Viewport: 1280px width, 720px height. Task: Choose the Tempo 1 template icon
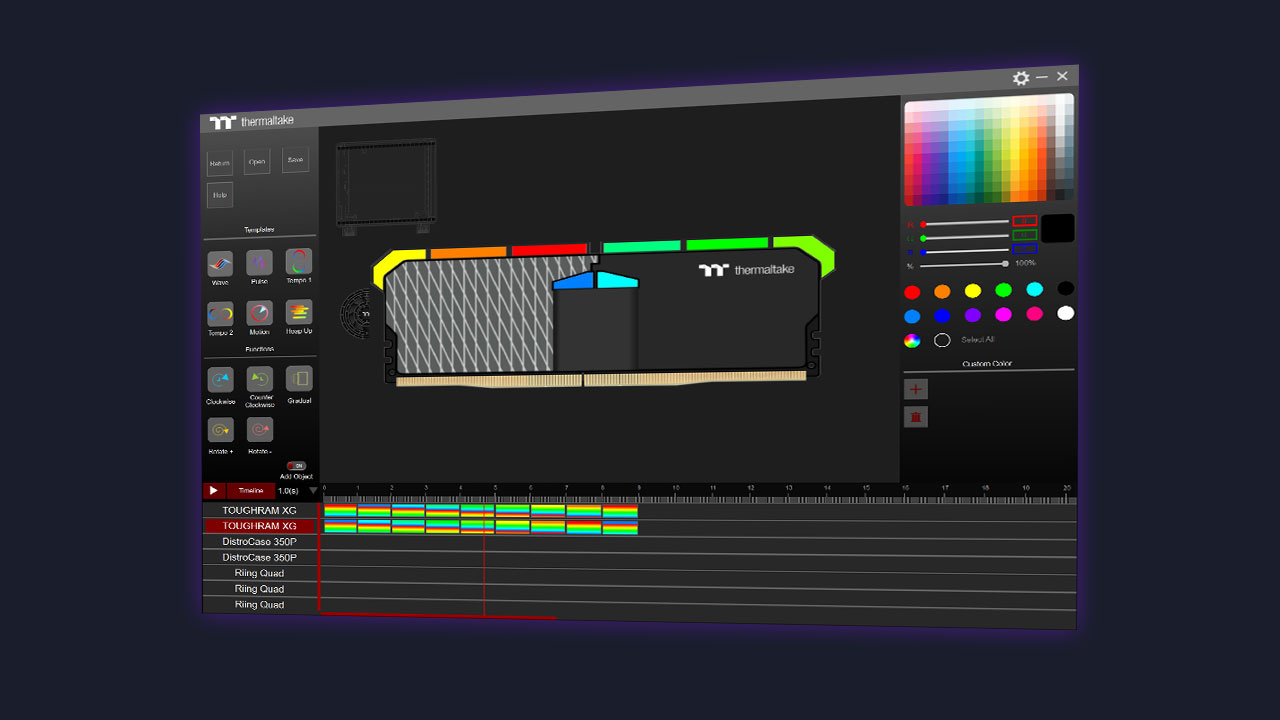299,262
